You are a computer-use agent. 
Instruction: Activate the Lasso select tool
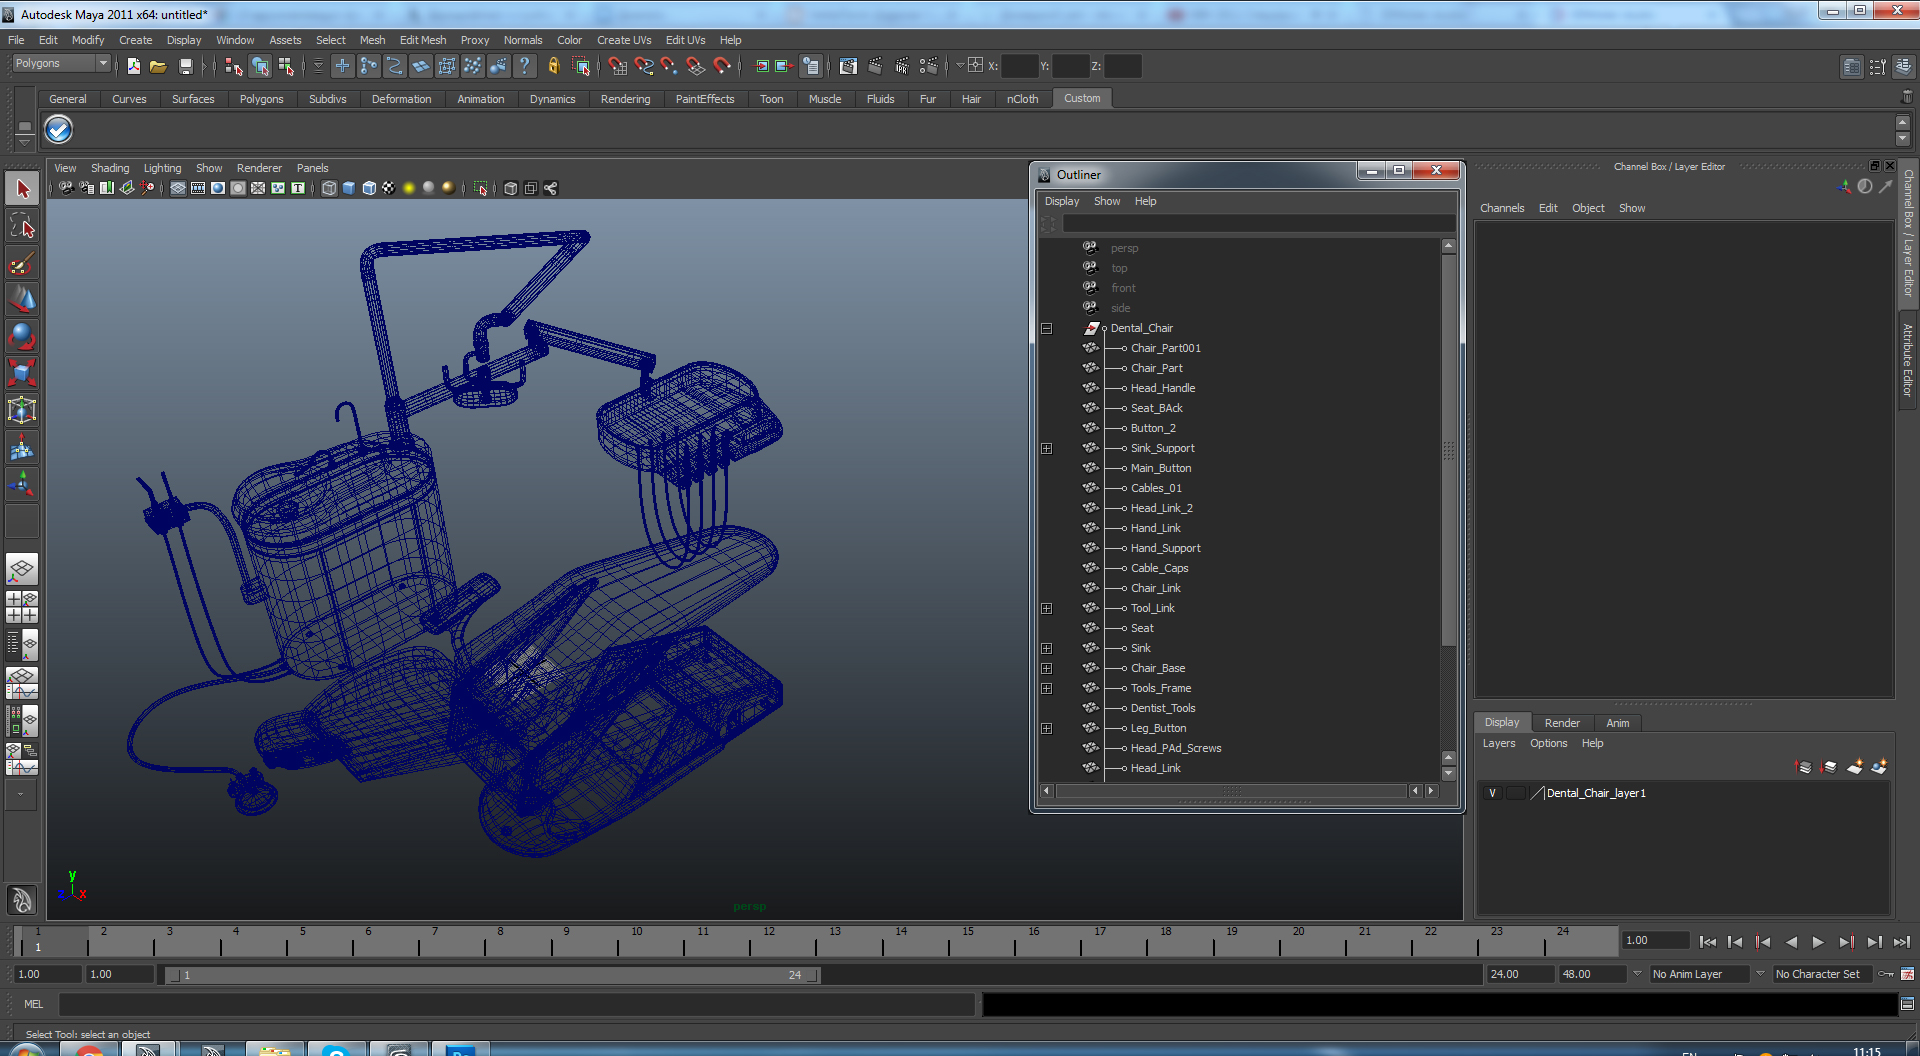pyautogui.click(x=22, y=225)
